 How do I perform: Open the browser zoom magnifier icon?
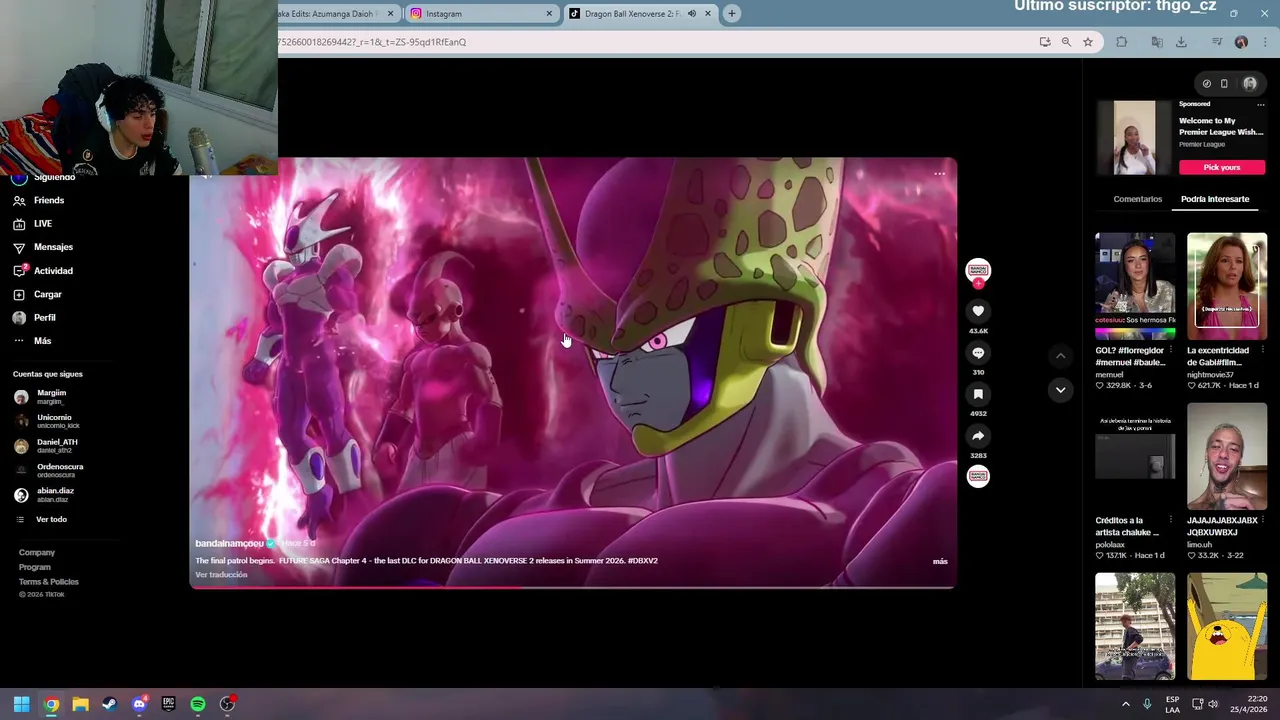point(1066,42)
